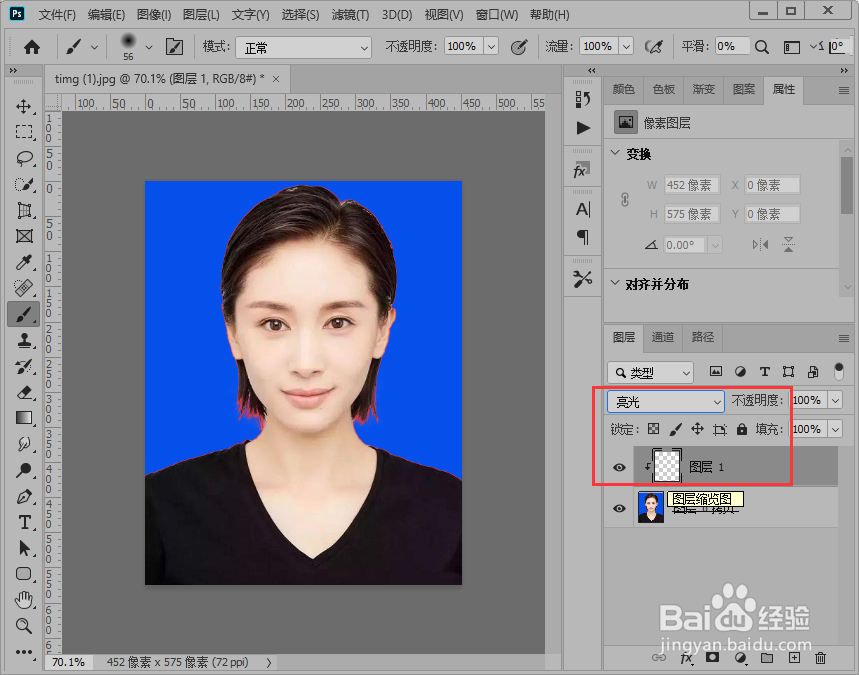This screenshot has width=859, height=675.
Task: Click the delete layer trash icon
Action: [820, 657]
